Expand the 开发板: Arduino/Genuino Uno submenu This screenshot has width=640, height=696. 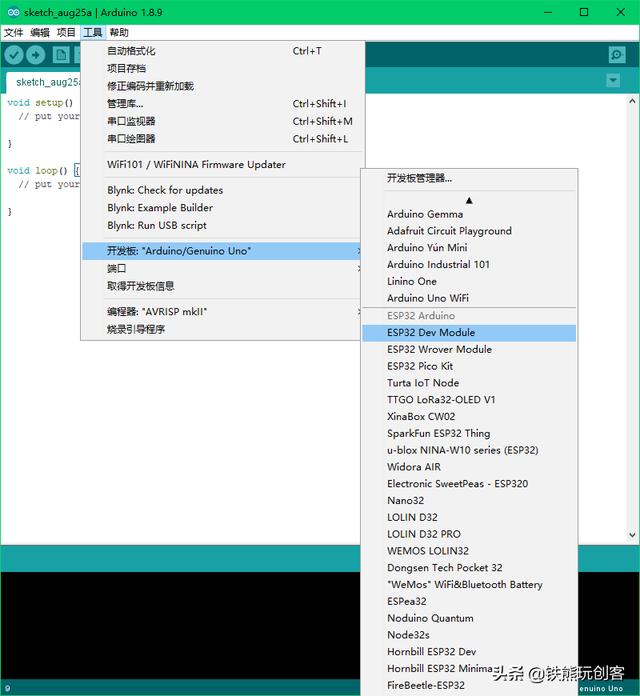pyautogui.click(x=223, y=251)
